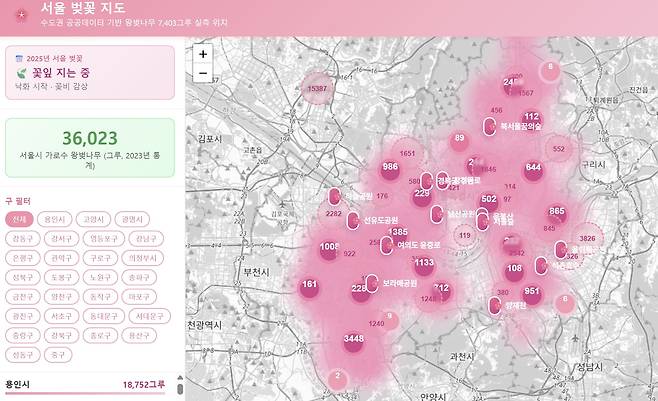The width and height of the screenshot is (658, 401).
Task: Filter by 마포구 district chip
Action: (x=139, y=297)
